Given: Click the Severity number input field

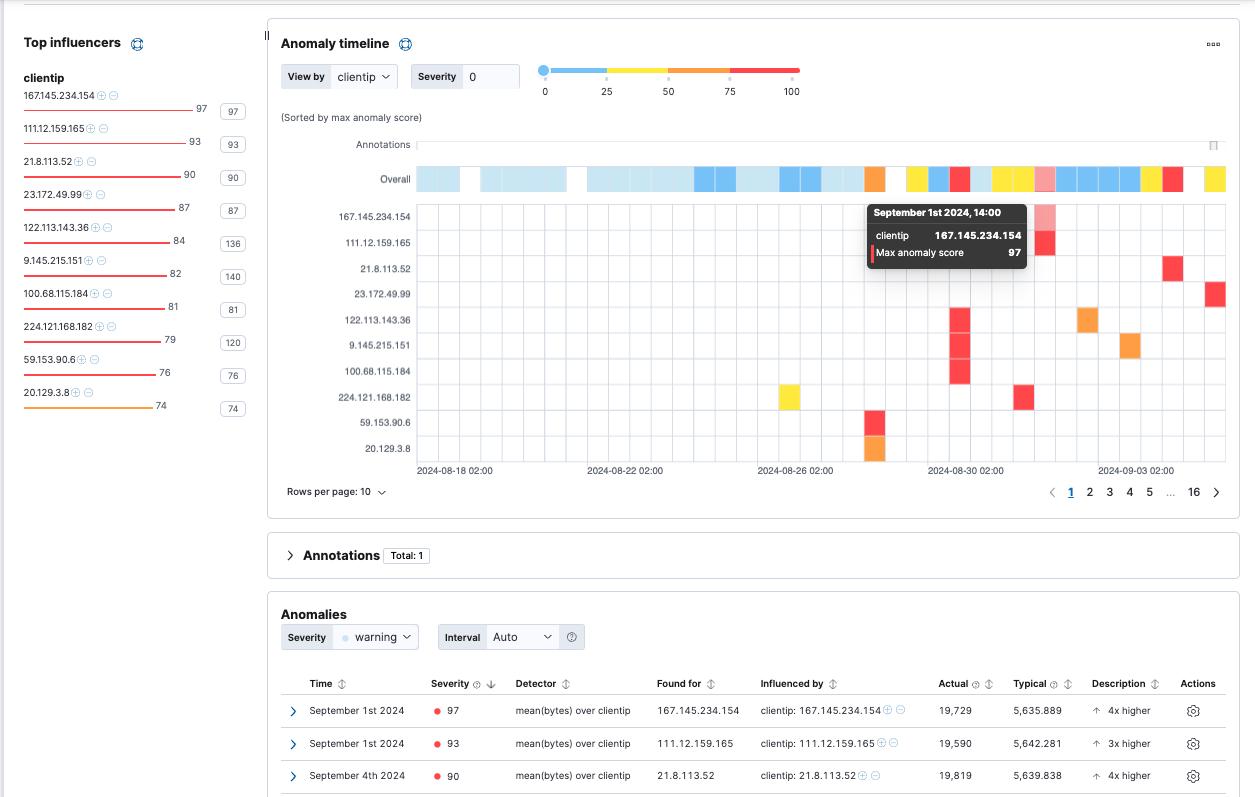Looking at the screenshot, I should [491, 77].
